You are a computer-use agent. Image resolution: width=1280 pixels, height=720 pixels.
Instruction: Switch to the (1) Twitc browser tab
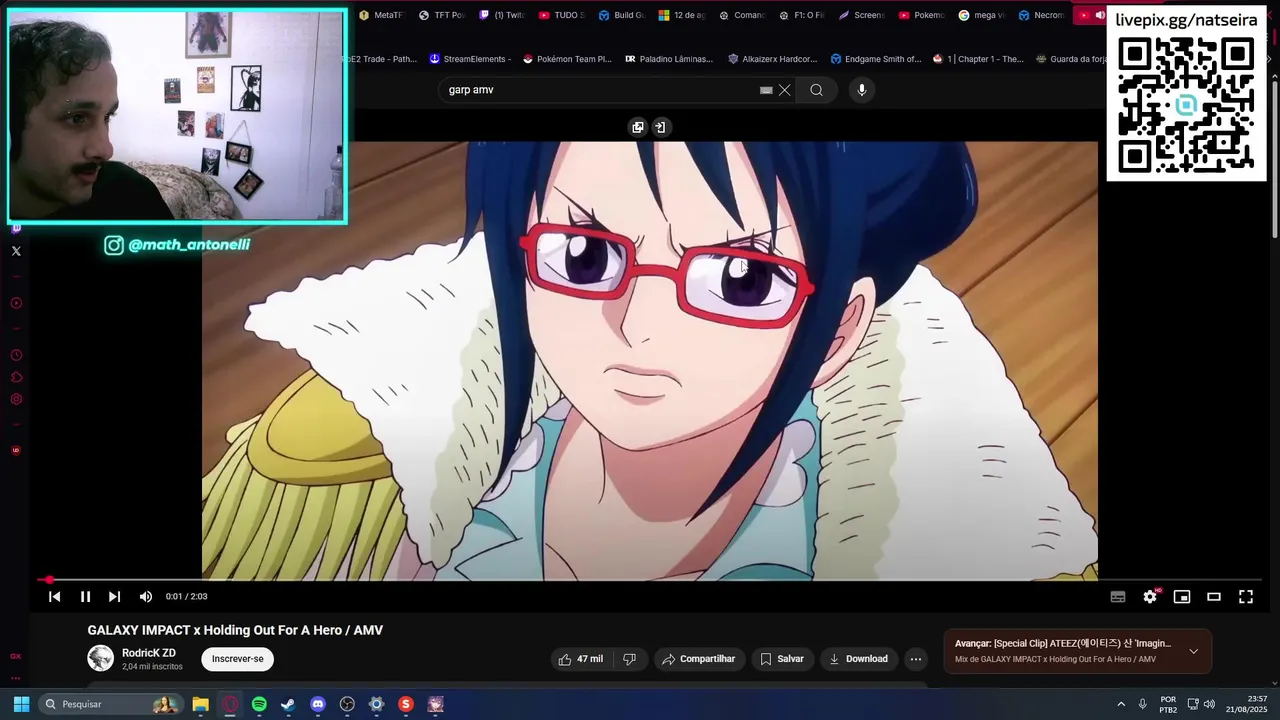pyautogui.click(x=502, y=15)
